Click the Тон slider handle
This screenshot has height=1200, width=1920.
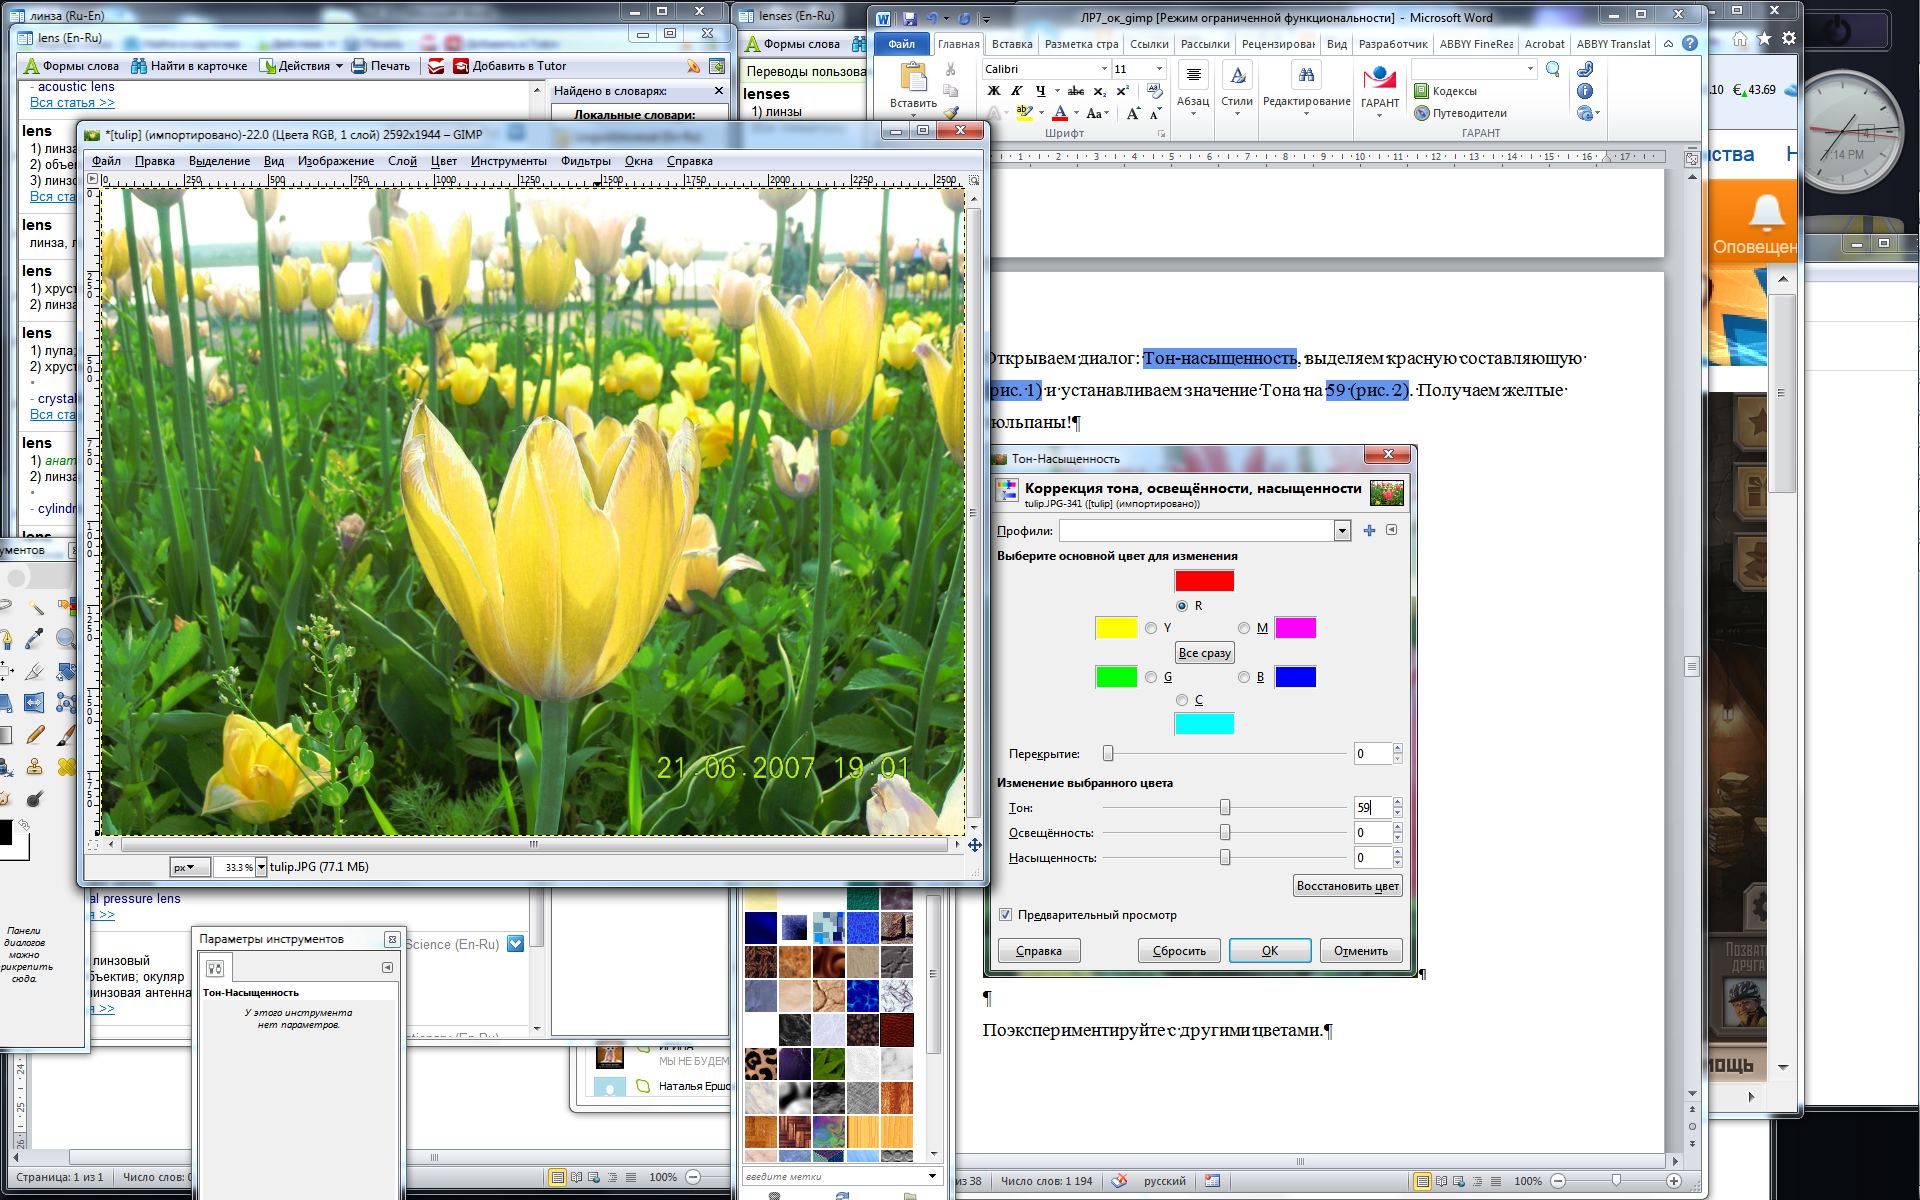click(1224, 807)
